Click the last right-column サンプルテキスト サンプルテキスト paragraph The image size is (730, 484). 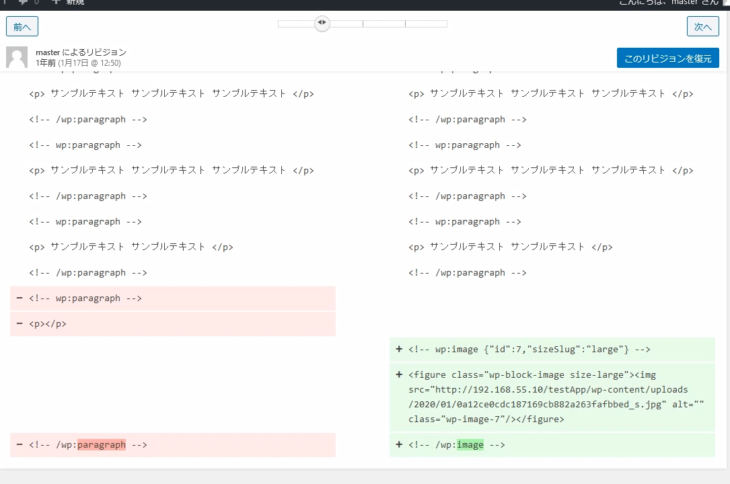(510, 247)
